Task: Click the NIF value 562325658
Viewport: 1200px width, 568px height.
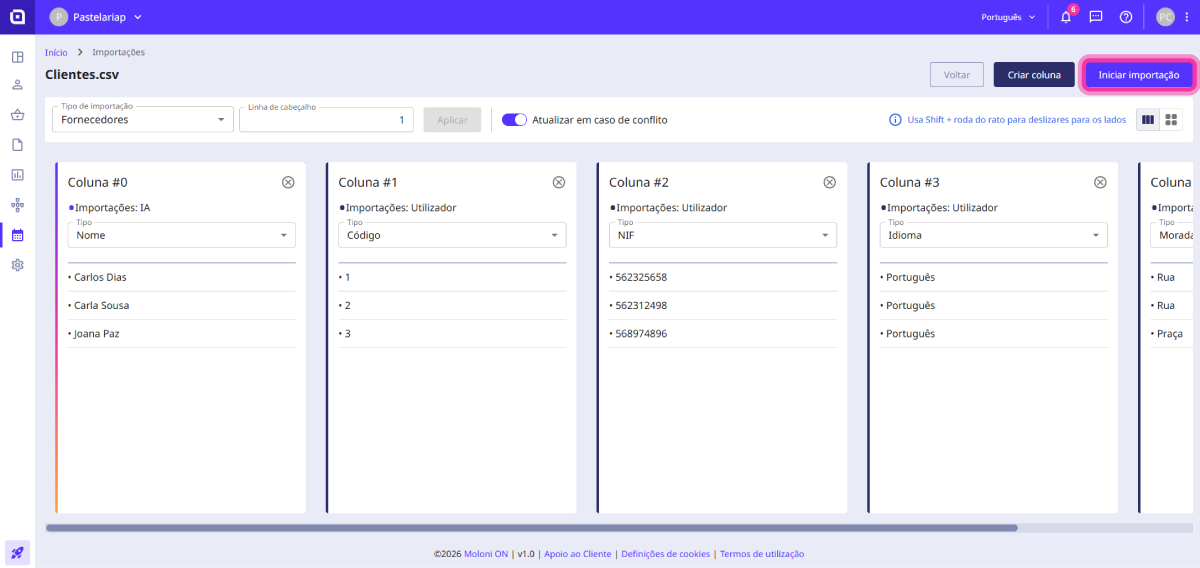Action: point(641,277)
